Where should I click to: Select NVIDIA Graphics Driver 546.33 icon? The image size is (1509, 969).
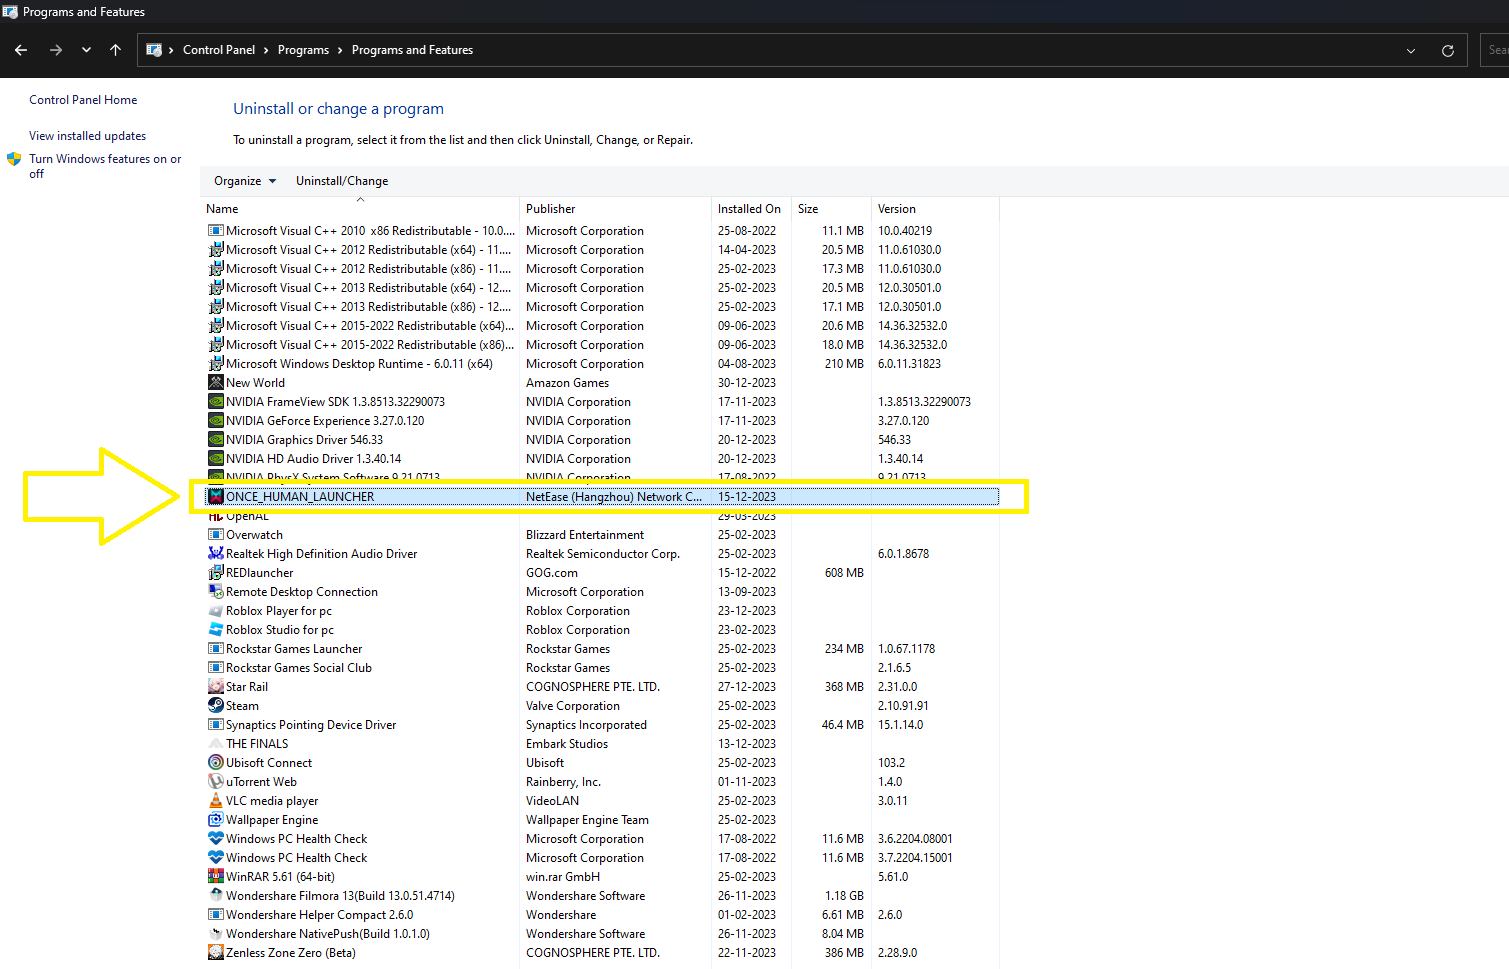[215, 440]
